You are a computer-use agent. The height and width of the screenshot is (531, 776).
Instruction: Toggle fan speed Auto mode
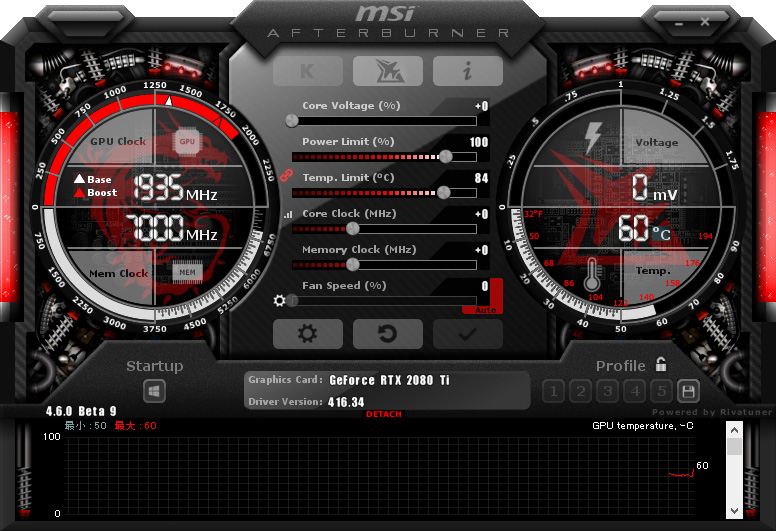pos(485,310)
